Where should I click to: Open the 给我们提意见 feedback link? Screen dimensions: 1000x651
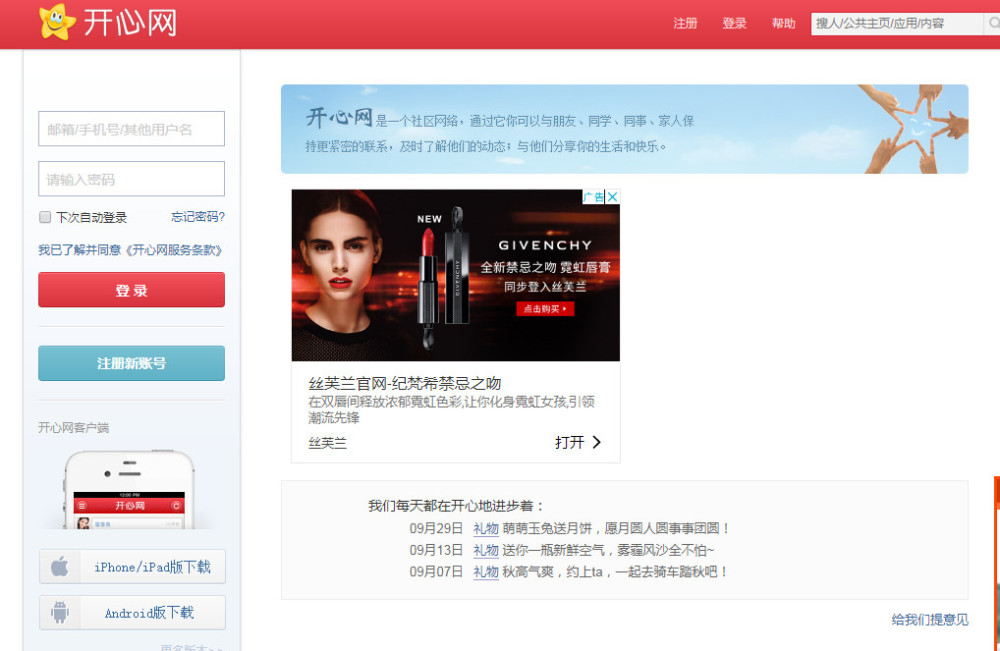930,619
